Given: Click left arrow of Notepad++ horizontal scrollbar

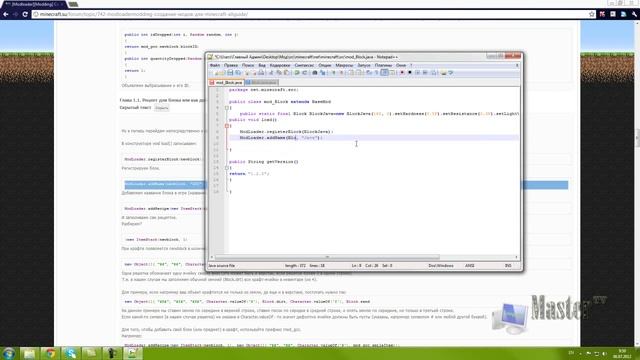Looking at the screenshot, I should [x=211, y=257].
